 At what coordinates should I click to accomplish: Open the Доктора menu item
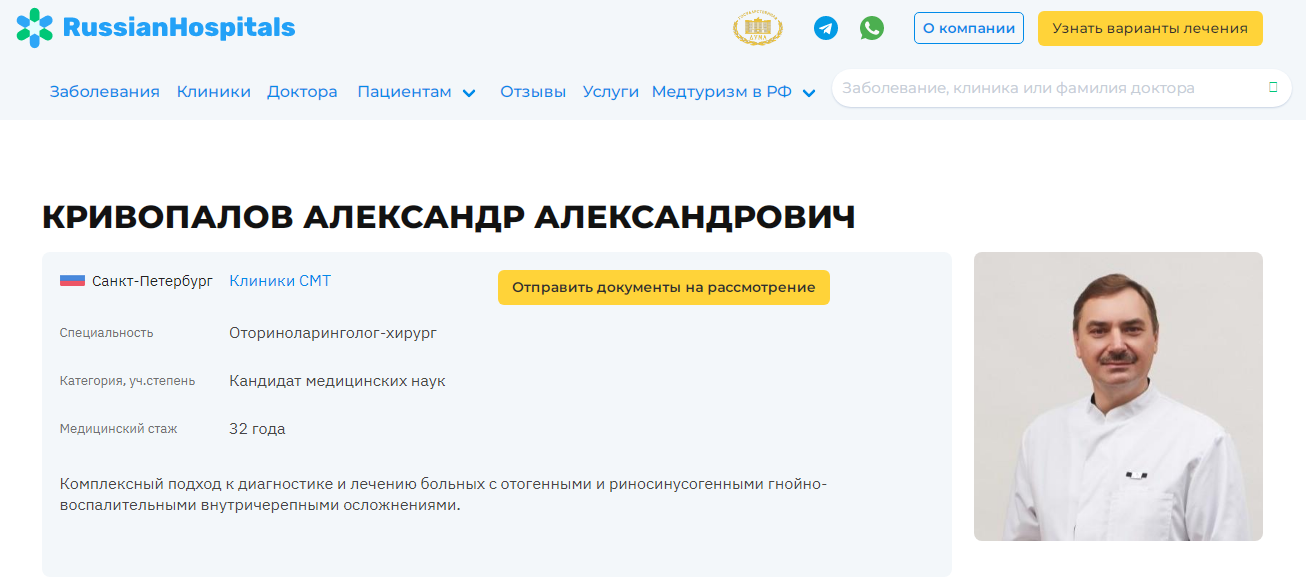[302, 92]
